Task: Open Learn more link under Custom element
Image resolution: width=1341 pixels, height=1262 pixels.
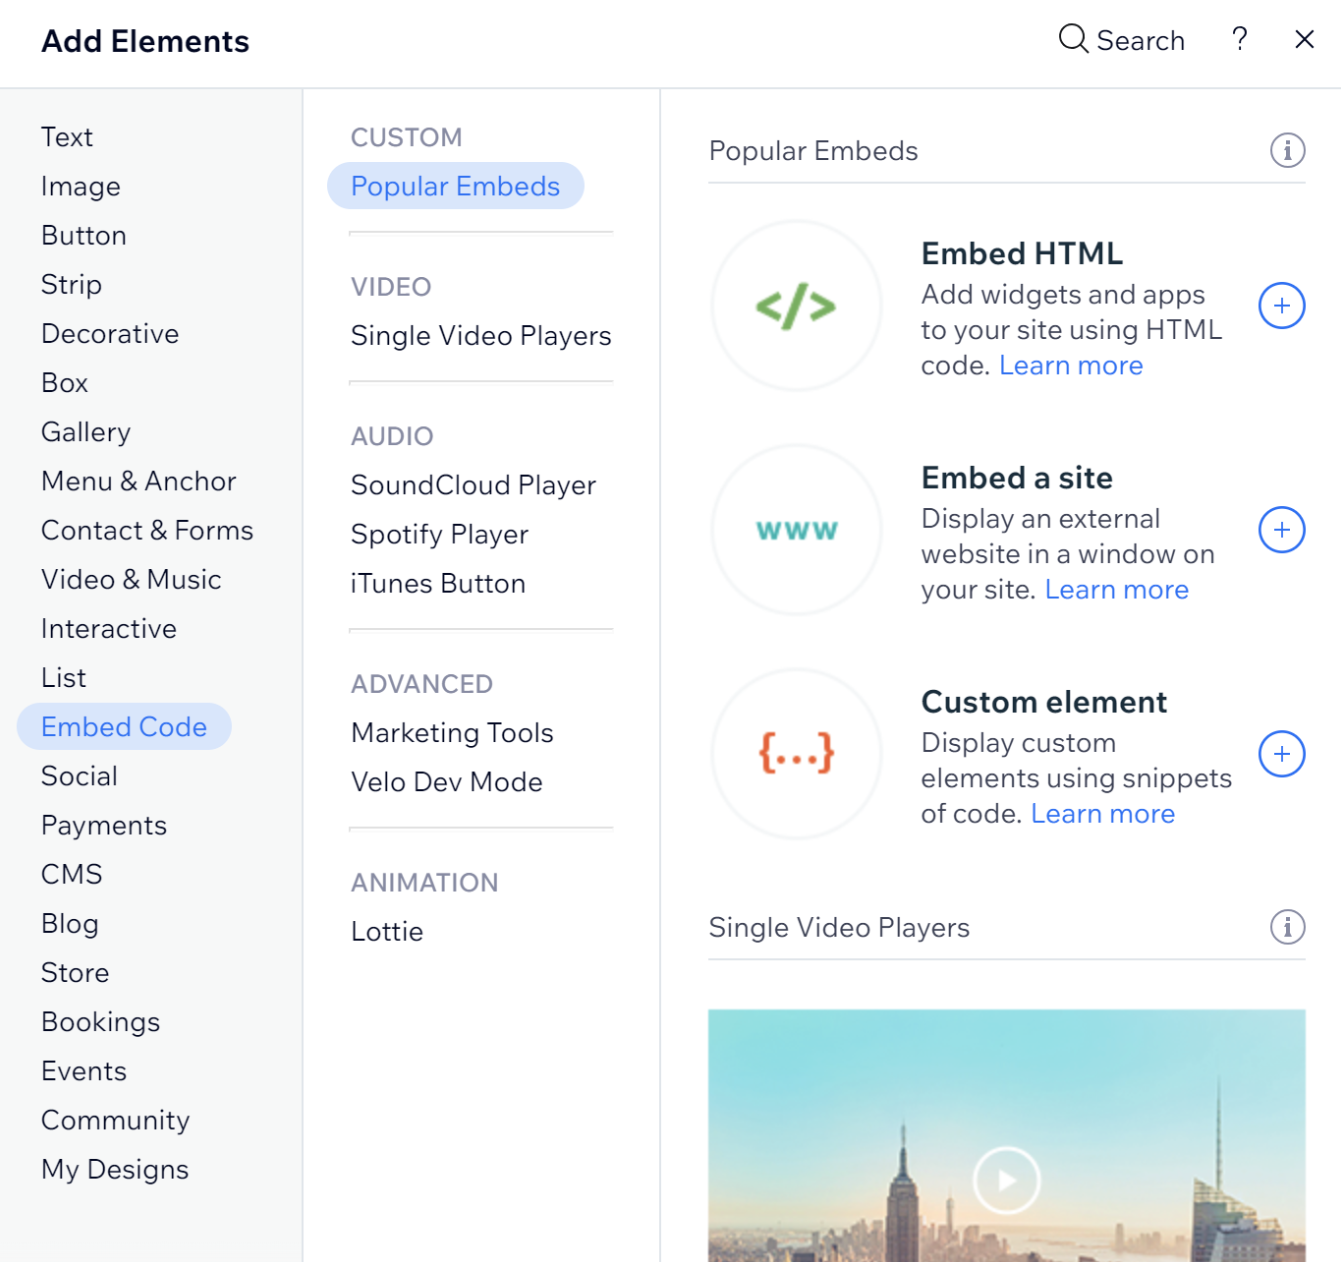Action: tap(1103, 814)
